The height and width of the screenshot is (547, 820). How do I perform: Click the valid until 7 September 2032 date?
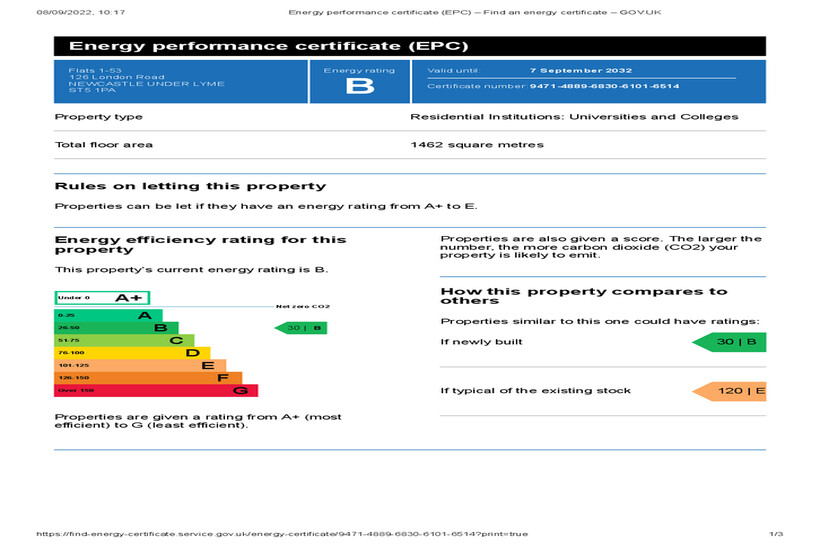[579, 71]
